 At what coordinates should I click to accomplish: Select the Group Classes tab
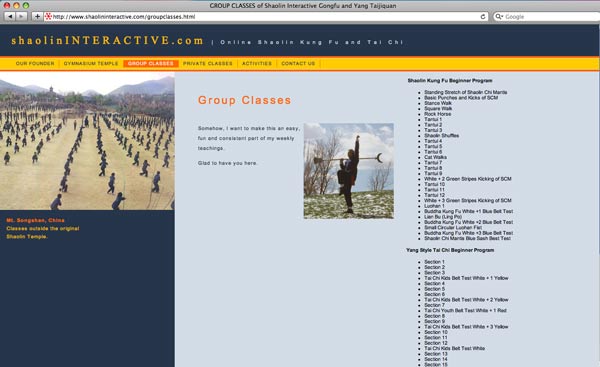151,64
